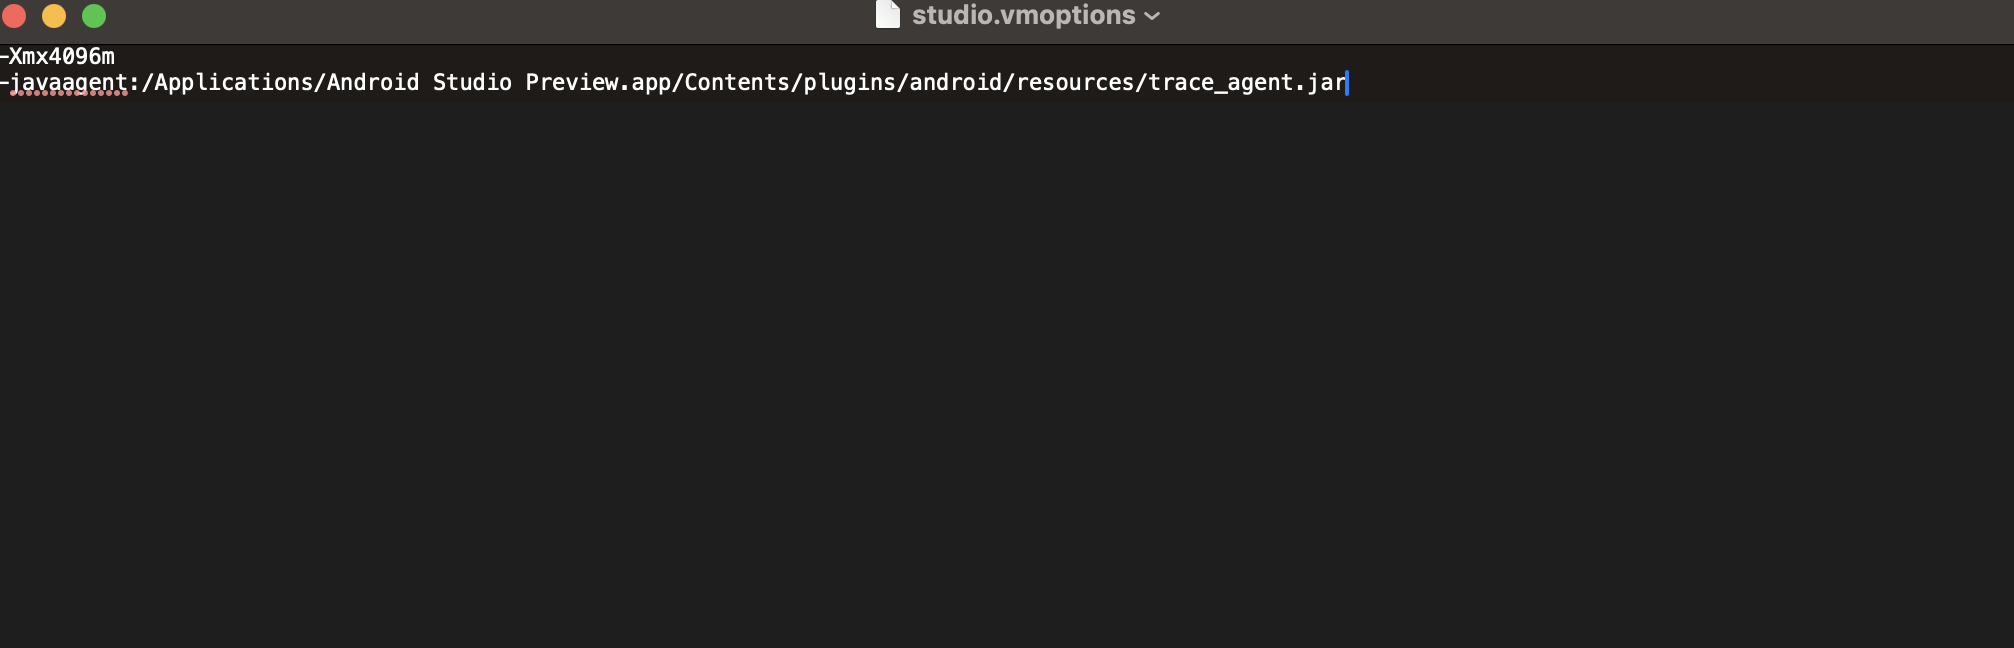Click the yellow minimize traffic light button
Screen dimensions: 2014x648
point(55,15)
